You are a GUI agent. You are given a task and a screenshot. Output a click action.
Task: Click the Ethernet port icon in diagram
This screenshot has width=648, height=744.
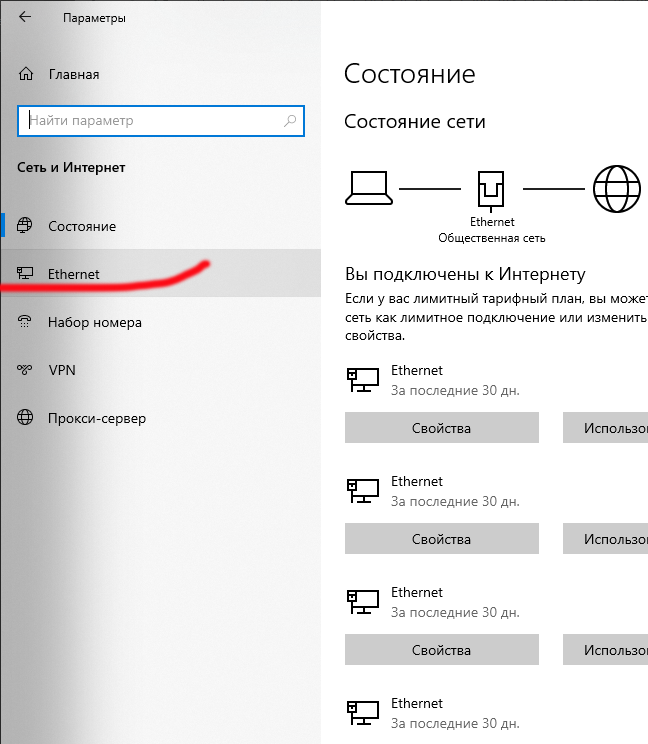click(491, 191)
